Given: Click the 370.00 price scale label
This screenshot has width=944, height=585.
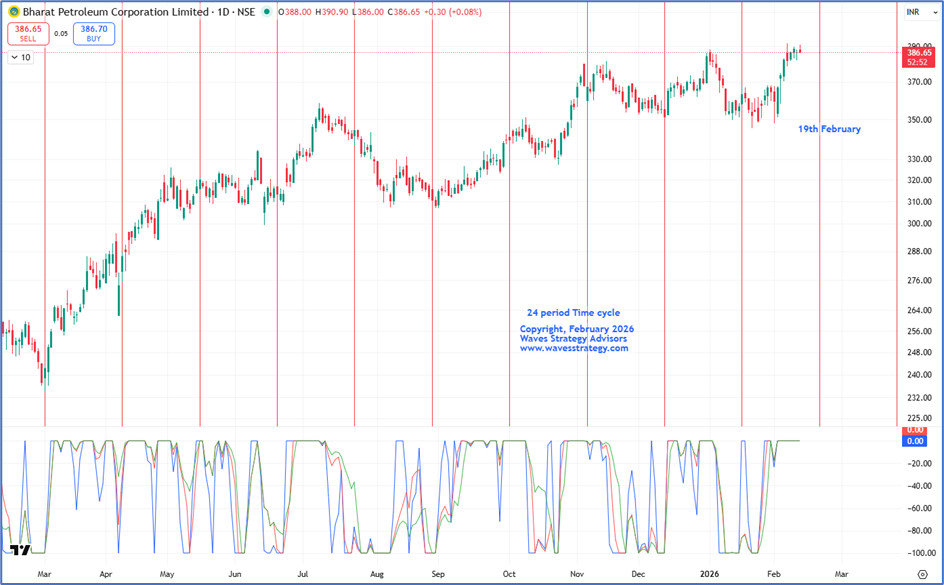Looking at the screenshot, I should [919, 82].
